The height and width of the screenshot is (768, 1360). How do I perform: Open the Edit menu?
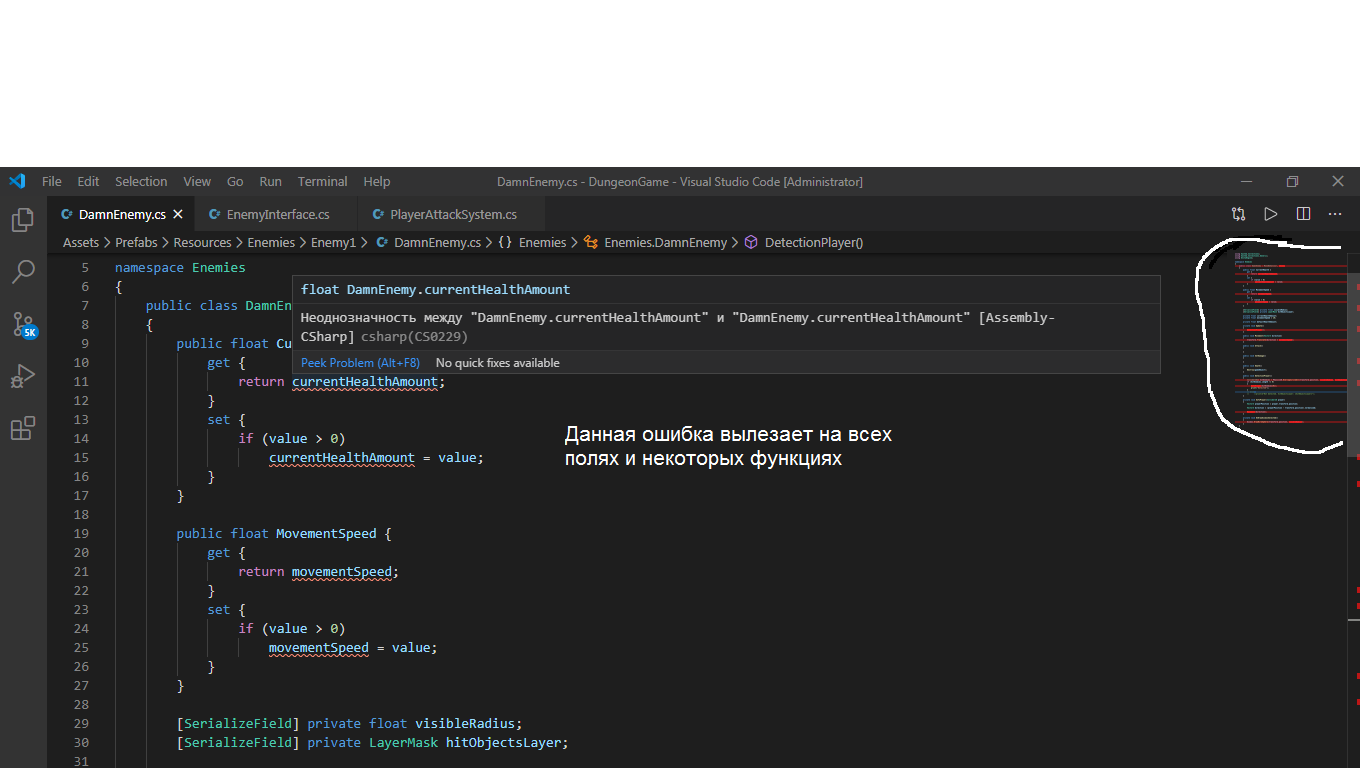click(89, 181)
